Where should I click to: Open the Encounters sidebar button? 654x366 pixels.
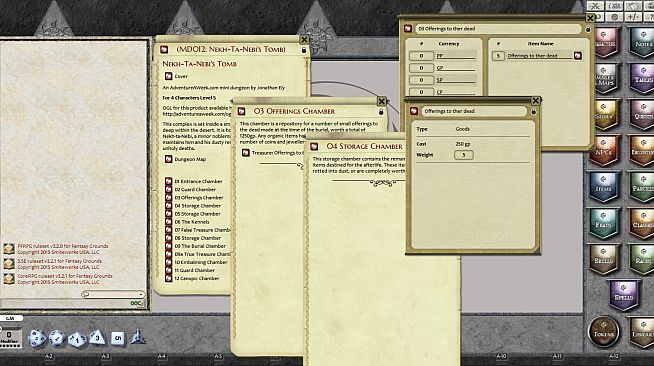642,150
